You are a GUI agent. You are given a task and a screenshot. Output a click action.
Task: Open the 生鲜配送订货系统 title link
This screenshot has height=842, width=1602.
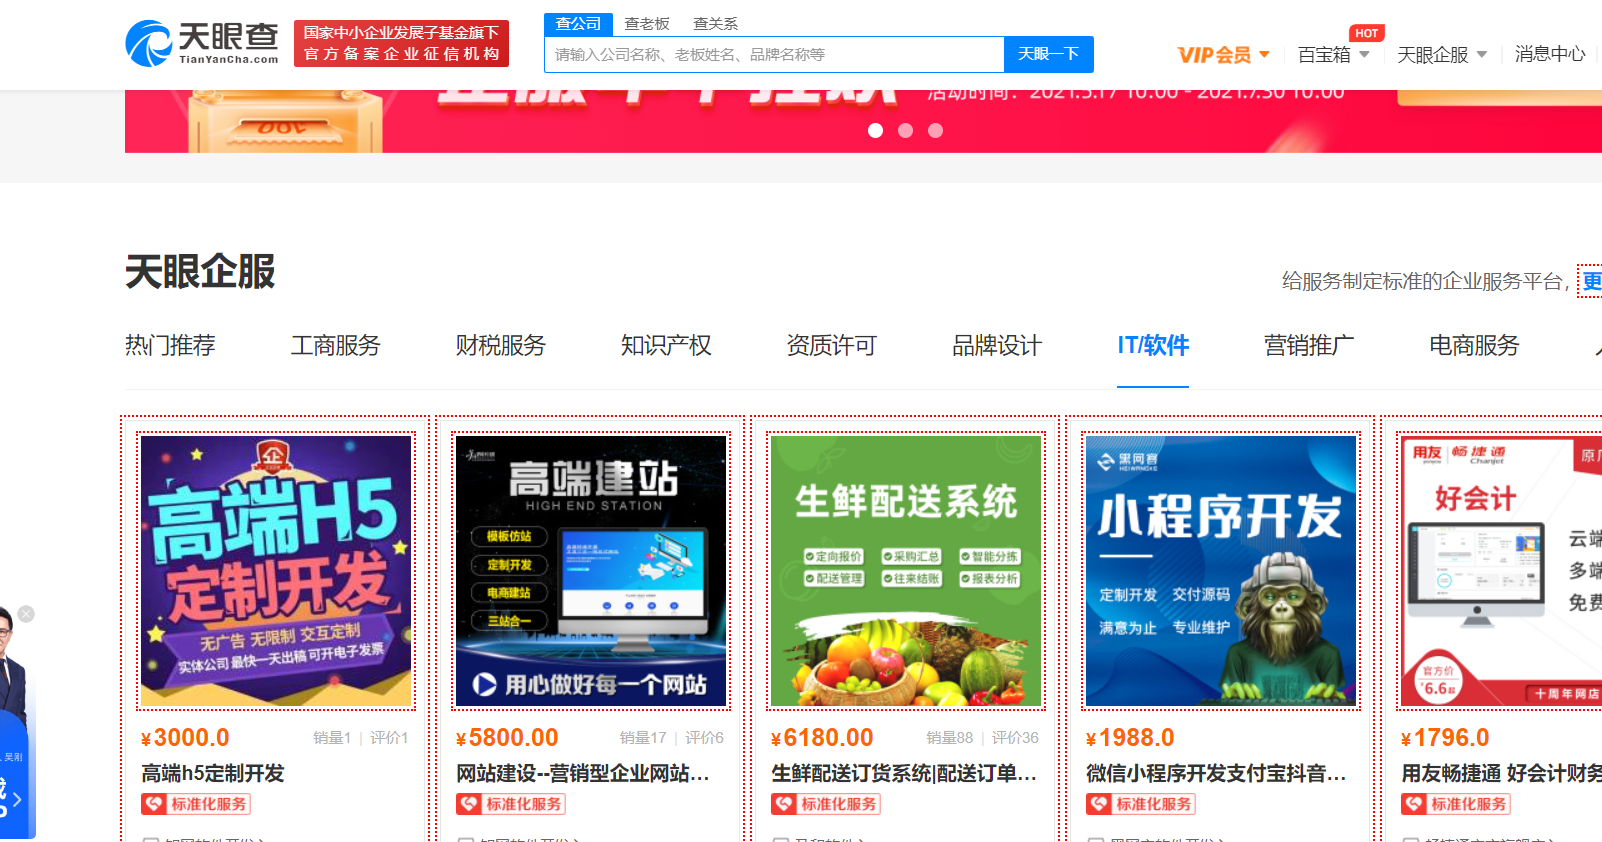(904, 773)
